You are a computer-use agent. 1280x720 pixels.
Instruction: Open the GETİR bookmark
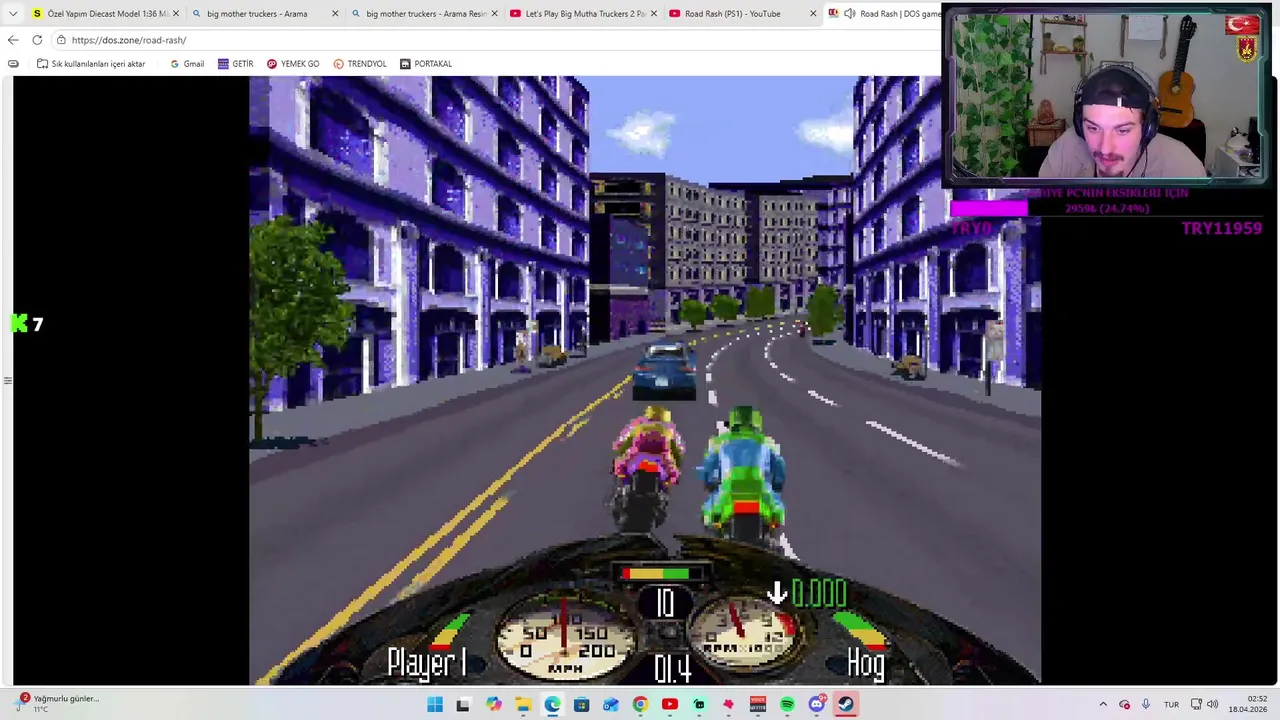pos(235,64)
